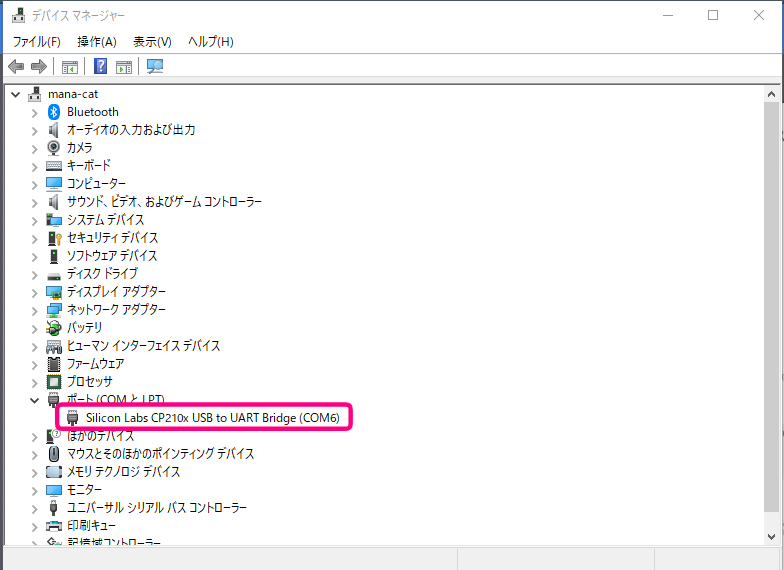Expand the サウンド、ビデオ、およびゲーム コントローラー category

click(34, 202)
